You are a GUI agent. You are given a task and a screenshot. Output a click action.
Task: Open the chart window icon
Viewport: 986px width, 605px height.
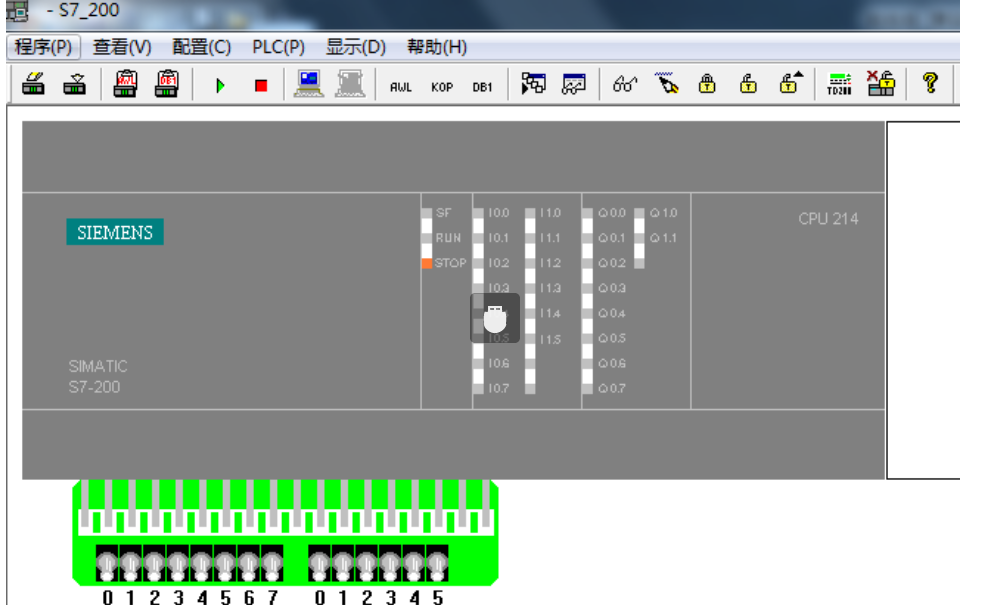[574, 84]
